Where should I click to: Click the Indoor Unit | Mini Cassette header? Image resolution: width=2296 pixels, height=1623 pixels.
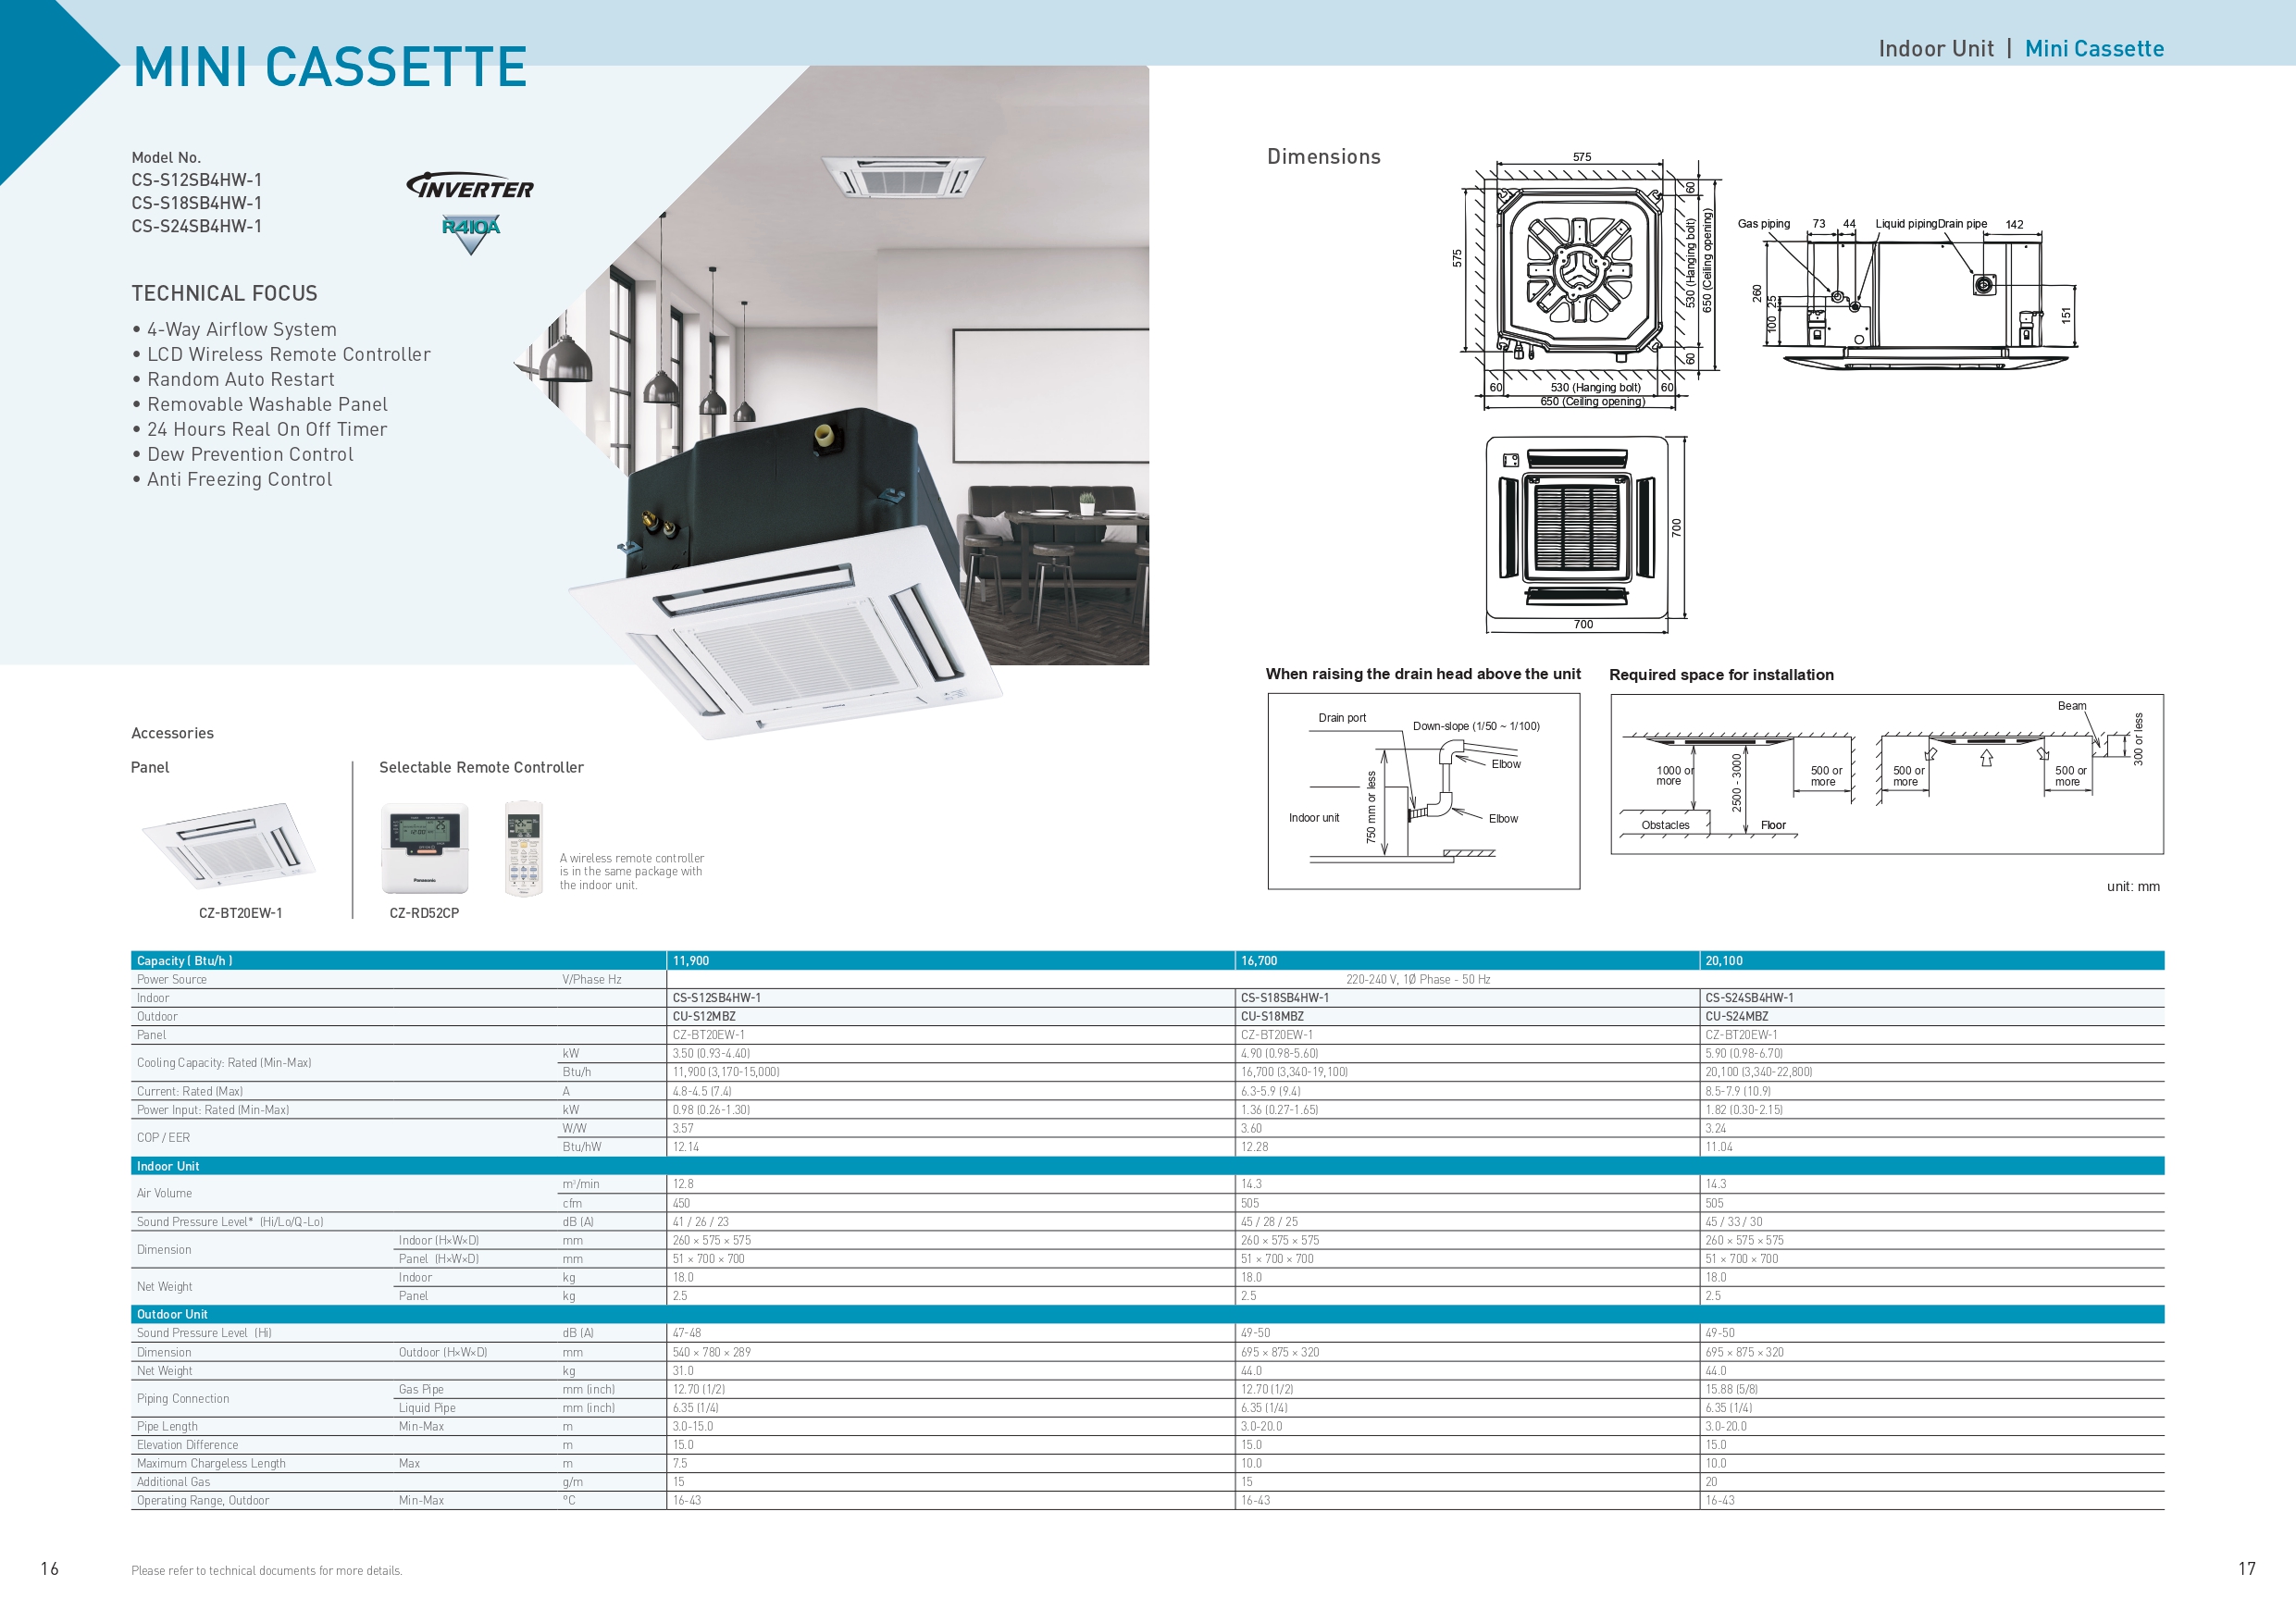coord(2021,49)
